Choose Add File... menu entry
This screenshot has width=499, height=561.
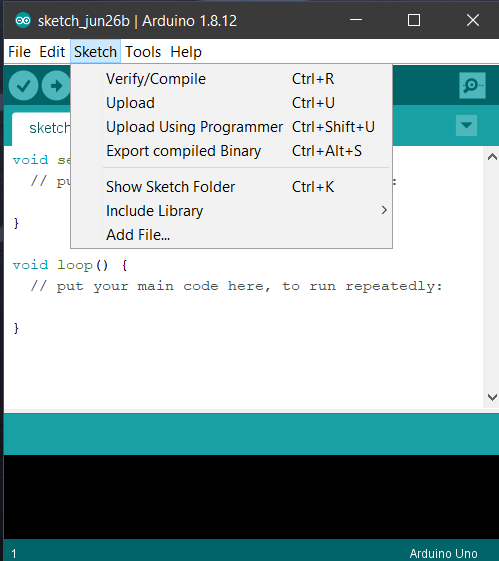point(231,235)
